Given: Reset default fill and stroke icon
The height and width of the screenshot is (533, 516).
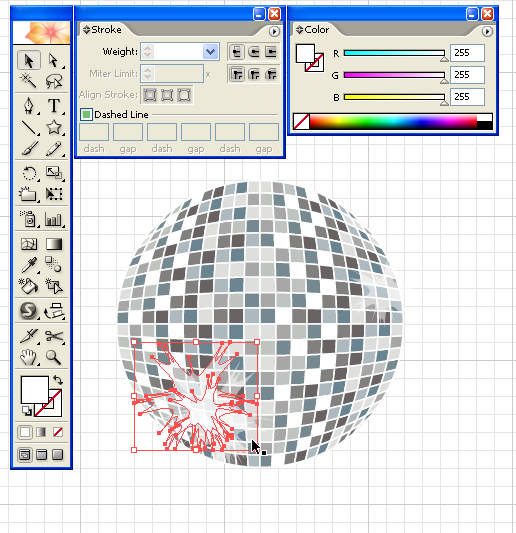Looking at the screenshot, I should (x=27, y=411).
